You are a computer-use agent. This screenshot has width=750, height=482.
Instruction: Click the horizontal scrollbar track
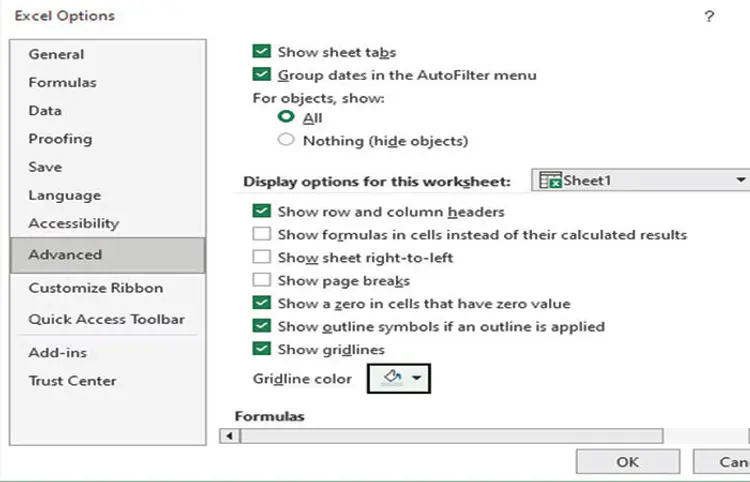pos(450,436)
